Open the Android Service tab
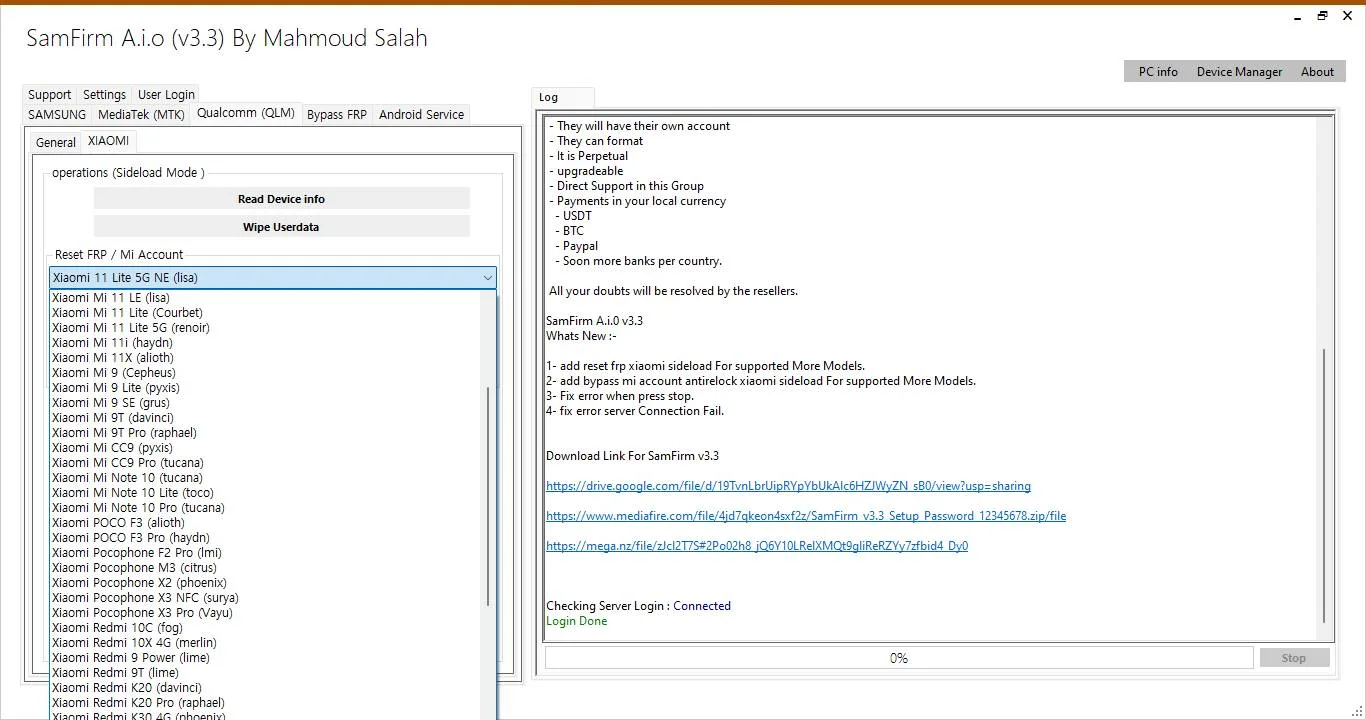 point(421,115)
